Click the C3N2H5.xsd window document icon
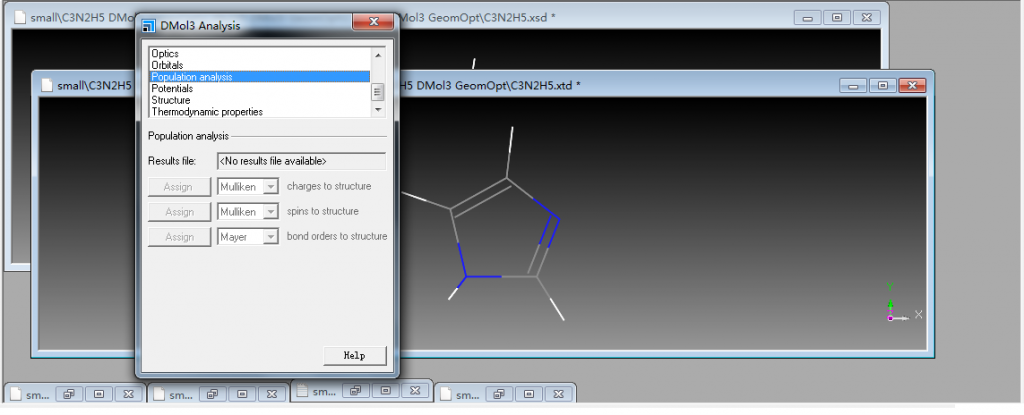 click(22, 18)
